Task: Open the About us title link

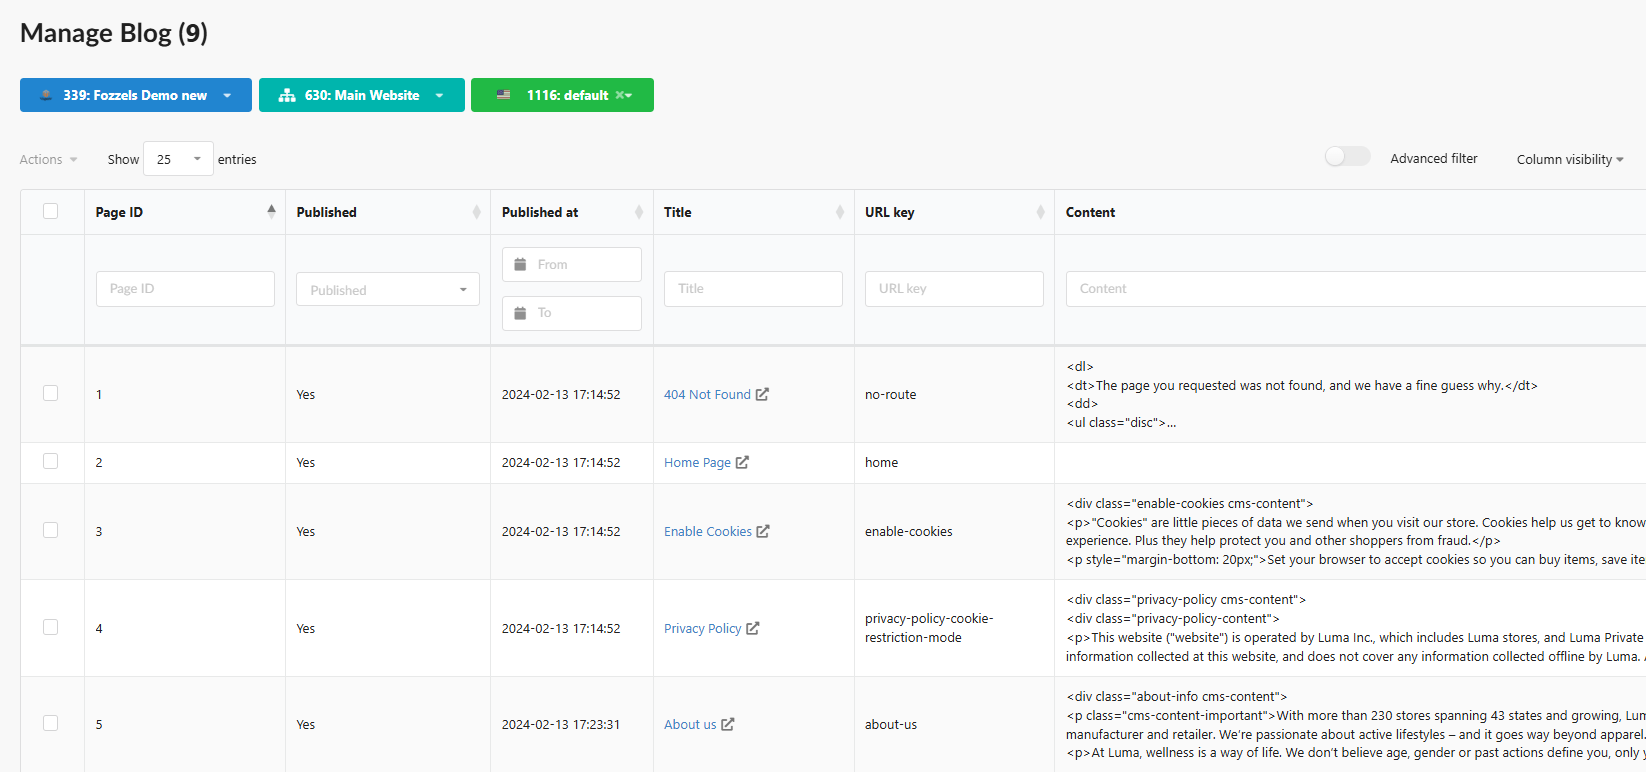Action: click(x=690, y=724)
